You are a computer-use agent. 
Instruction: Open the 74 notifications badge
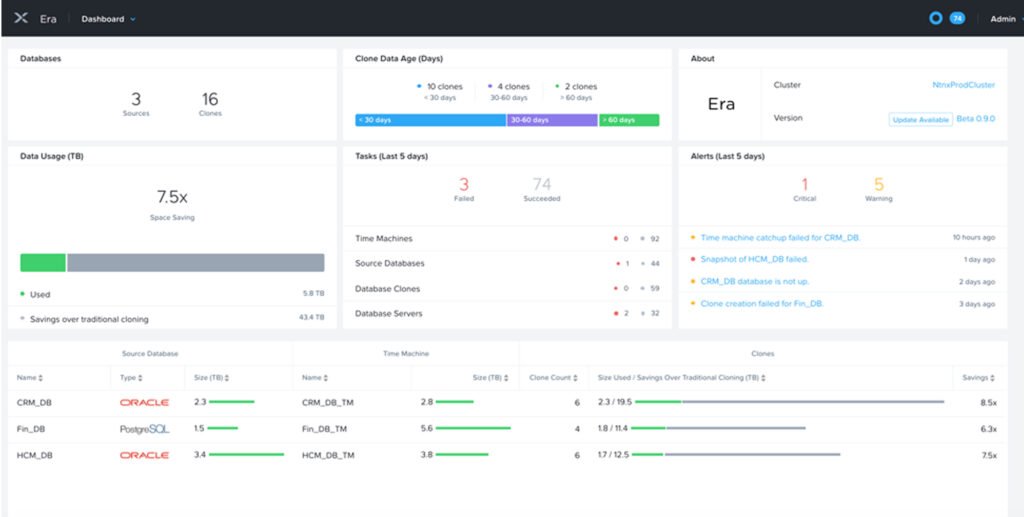(957, 18)
